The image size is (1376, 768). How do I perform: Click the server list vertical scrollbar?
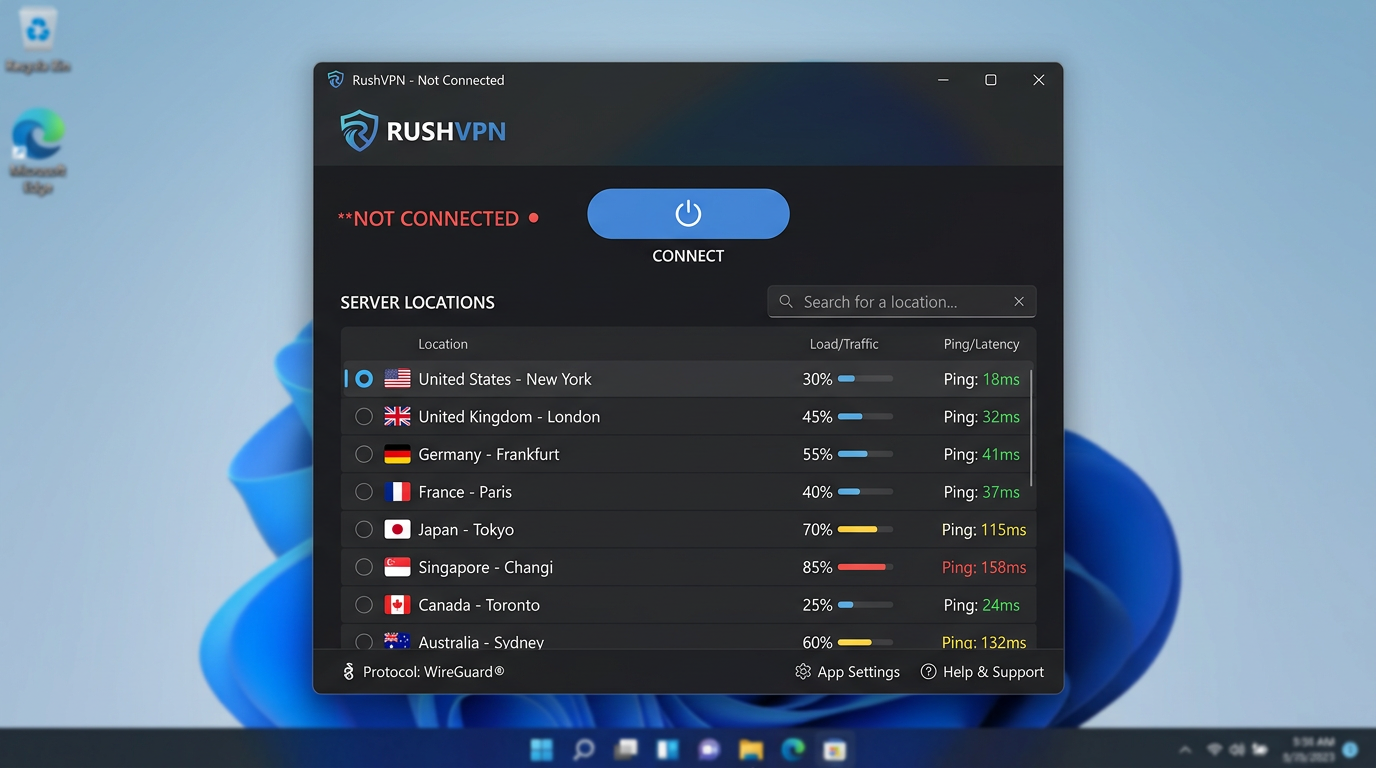(x=1031, y=428)
